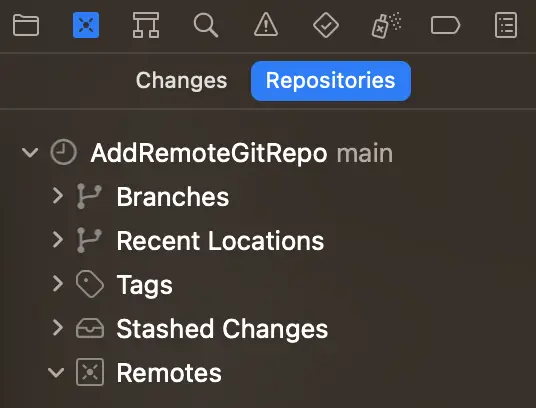Image resolution: width=536 pixels, height=408 pixels.
Task: Open the Symbol navigator hierarchy icon
Action: pyautogui.click(x=146, y=25)
